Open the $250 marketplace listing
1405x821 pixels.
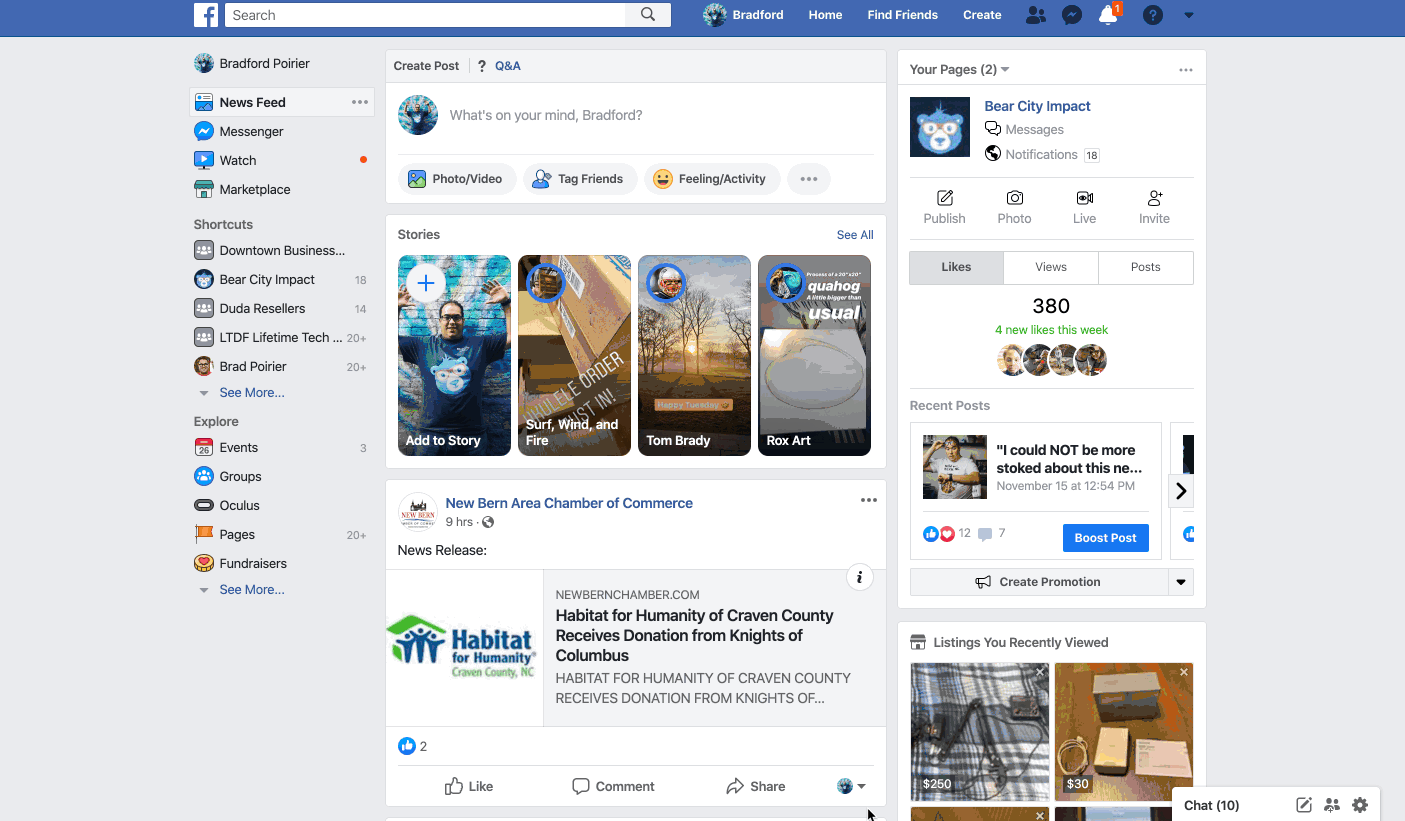(x=980, y=732)
